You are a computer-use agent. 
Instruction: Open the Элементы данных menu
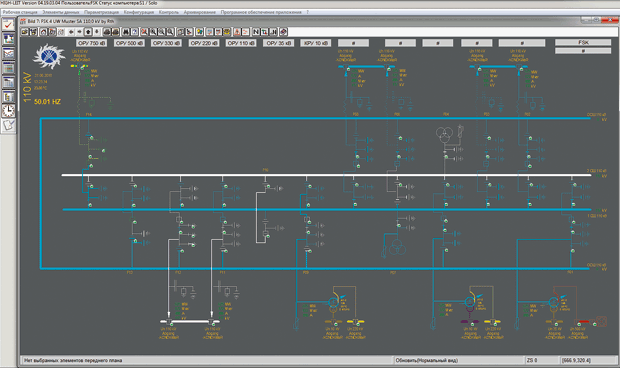coord(60,12)
